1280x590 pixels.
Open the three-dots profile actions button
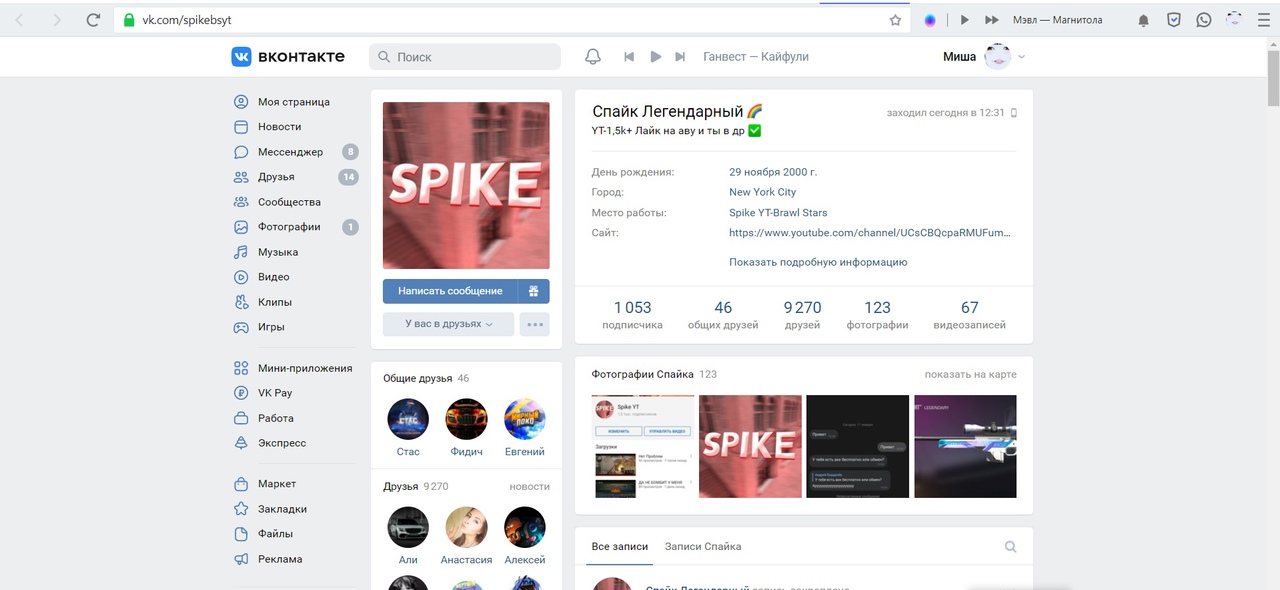tap(535, 324)
